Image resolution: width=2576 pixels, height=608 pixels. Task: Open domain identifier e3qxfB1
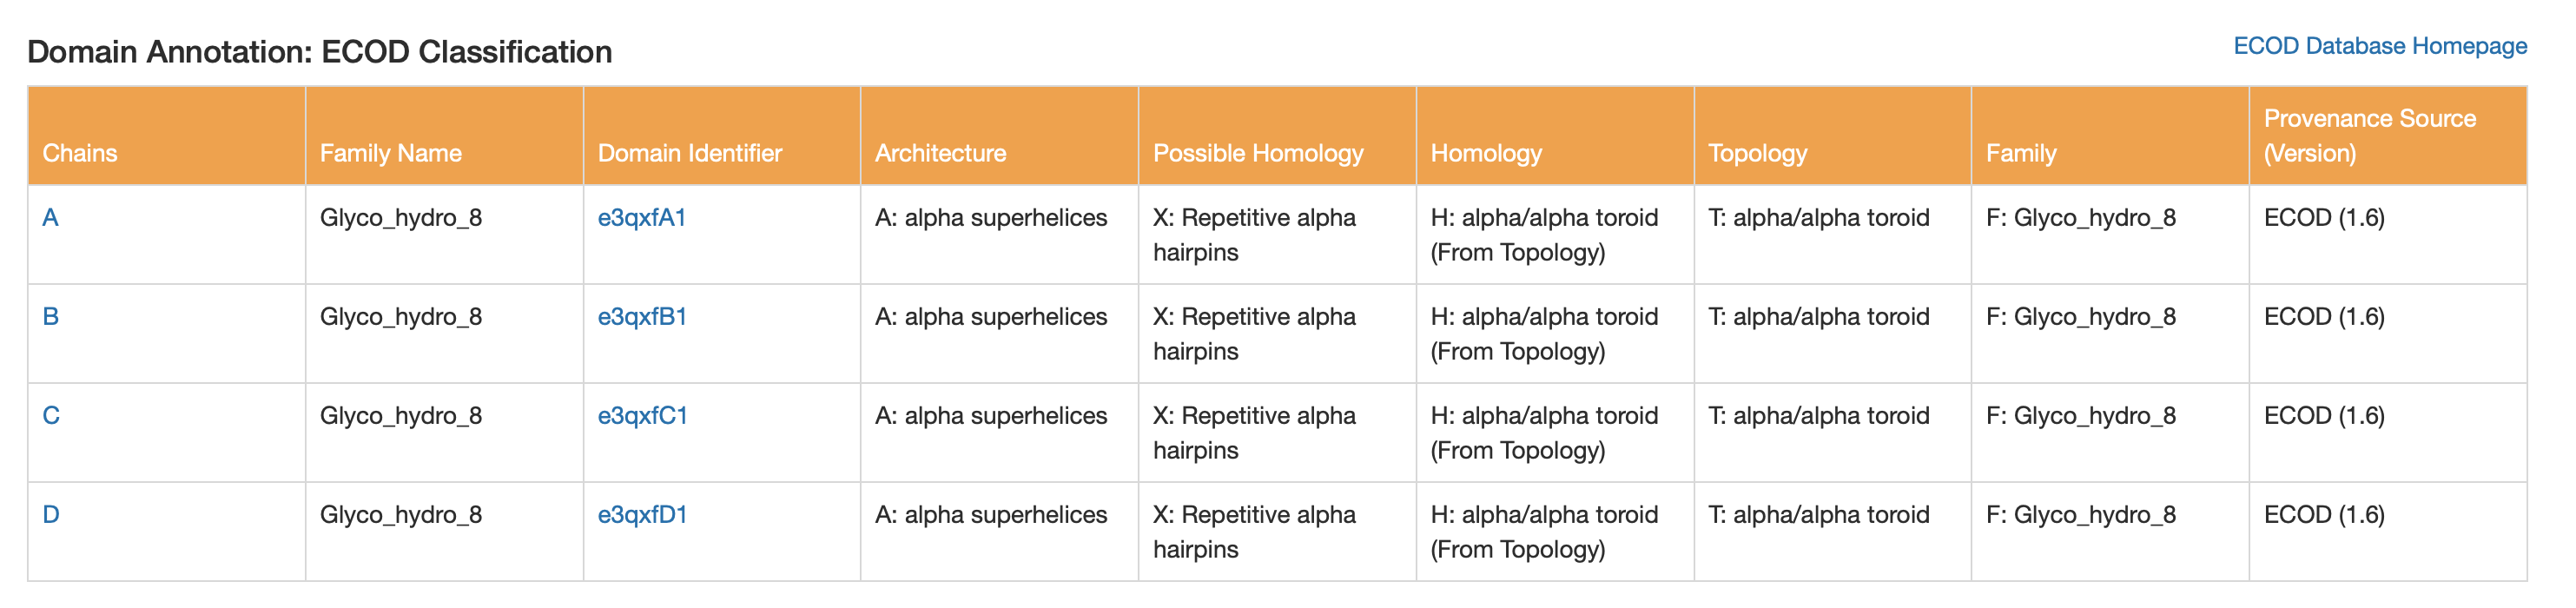coord(642,317)
